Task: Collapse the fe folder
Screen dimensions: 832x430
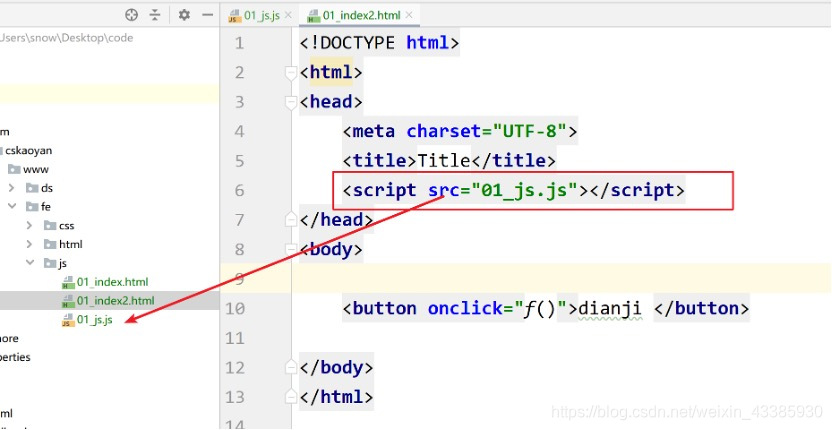Action: [12, 207]
